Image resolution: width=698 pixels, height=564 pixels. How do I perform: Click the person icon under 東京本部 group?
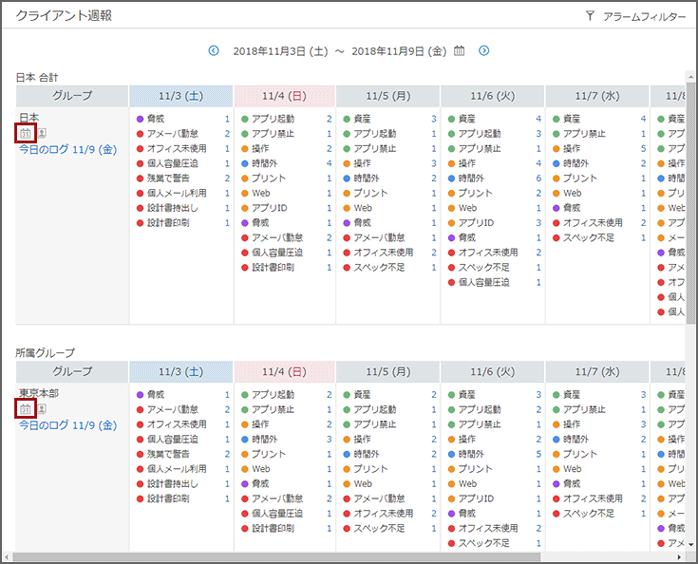41,408
